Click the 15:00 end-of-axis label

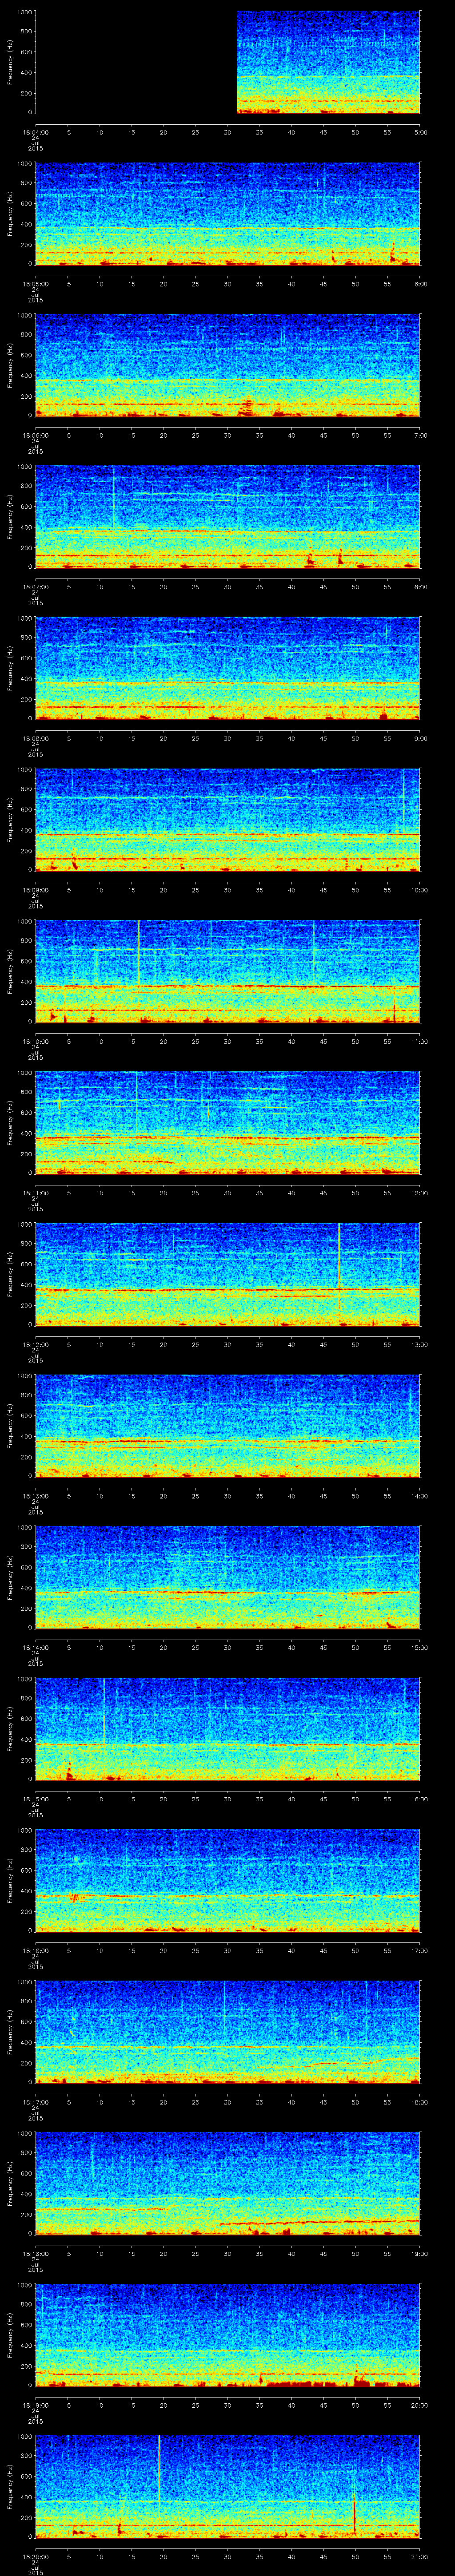click(x=419, y=1647)
